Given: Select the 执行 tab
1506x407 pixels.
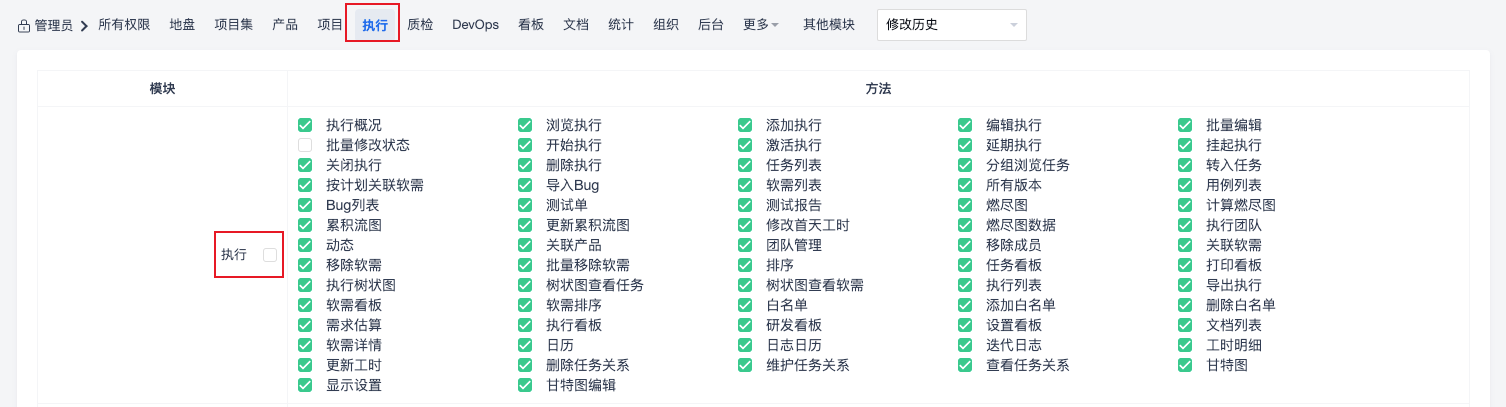Looking at the screenshot, I should click(x=375, y=26).
